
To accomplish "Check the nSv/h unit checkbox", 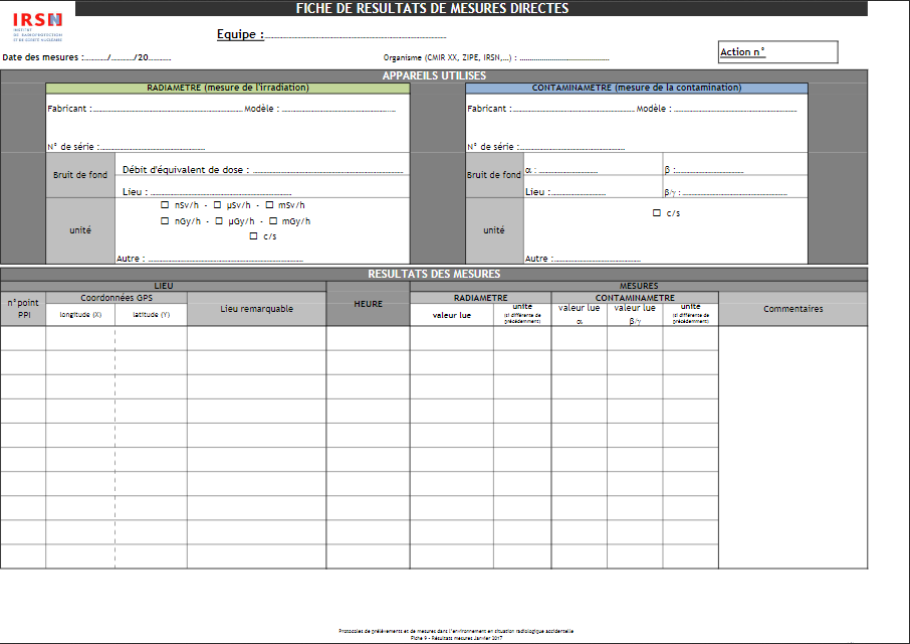I will coord(165,205).
